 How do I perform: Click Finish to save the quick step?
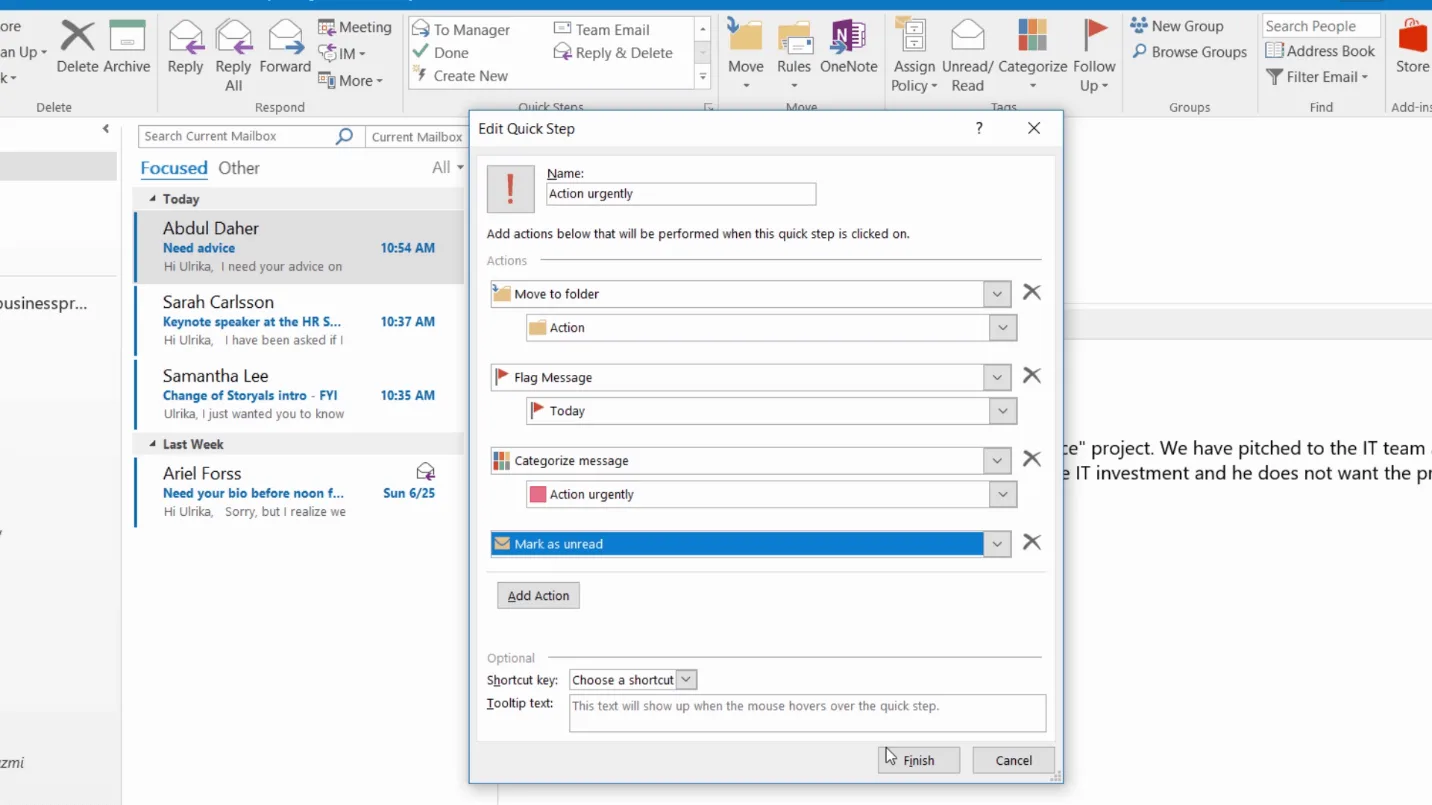click(919, 760)
